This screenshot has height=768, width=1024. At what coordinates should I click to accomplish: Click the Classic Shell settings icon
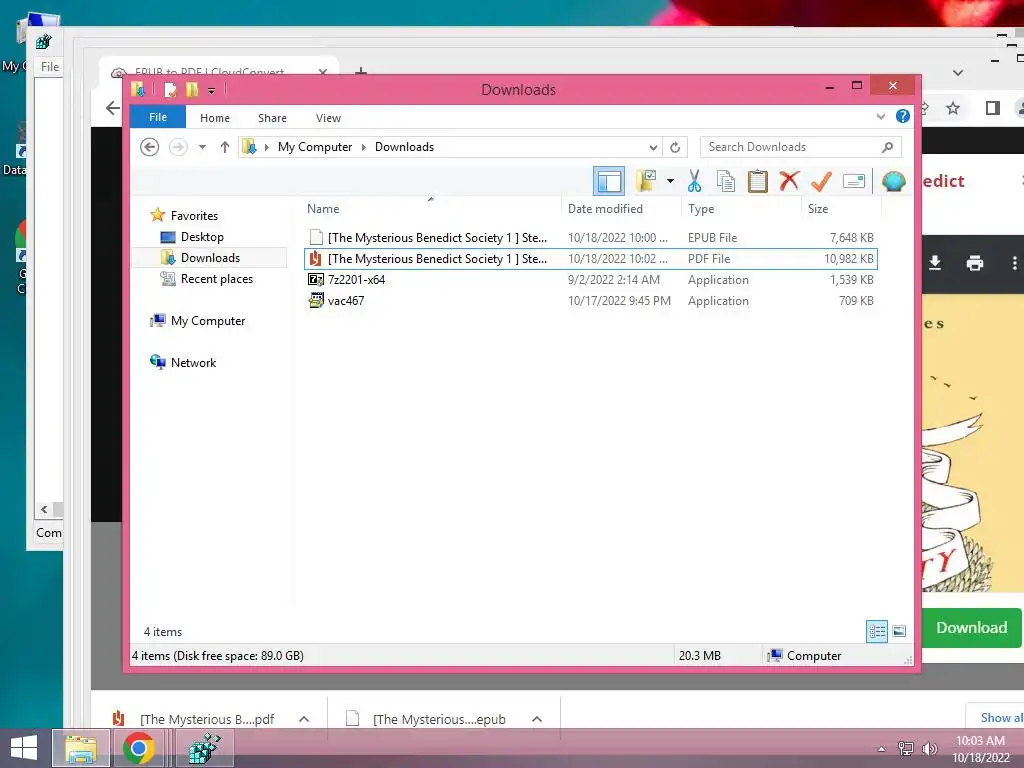[x=893, y=181]
